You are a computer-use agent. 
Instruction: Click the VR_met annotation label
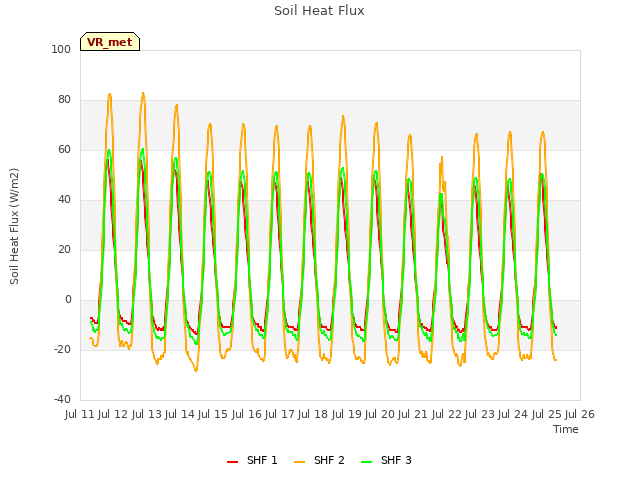[x=110, y=42]
